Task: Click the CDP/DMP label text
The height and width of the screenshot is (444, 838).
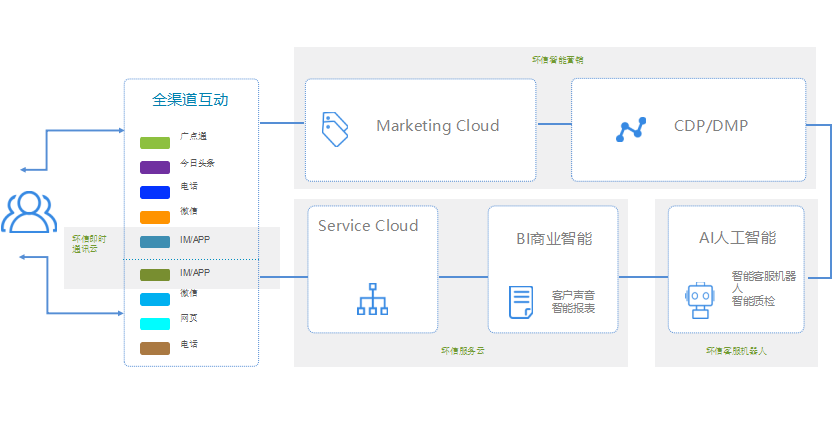Action: (711, 126)
